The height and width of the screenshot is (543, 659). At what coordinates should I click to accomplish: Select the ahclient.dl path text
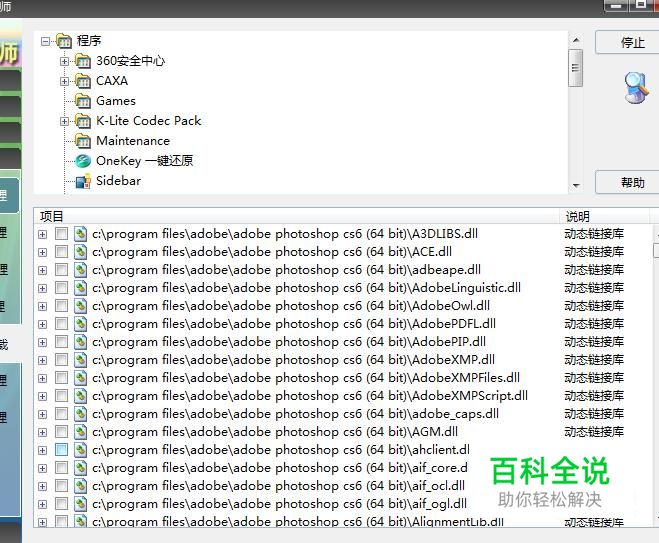click(281, 450)
